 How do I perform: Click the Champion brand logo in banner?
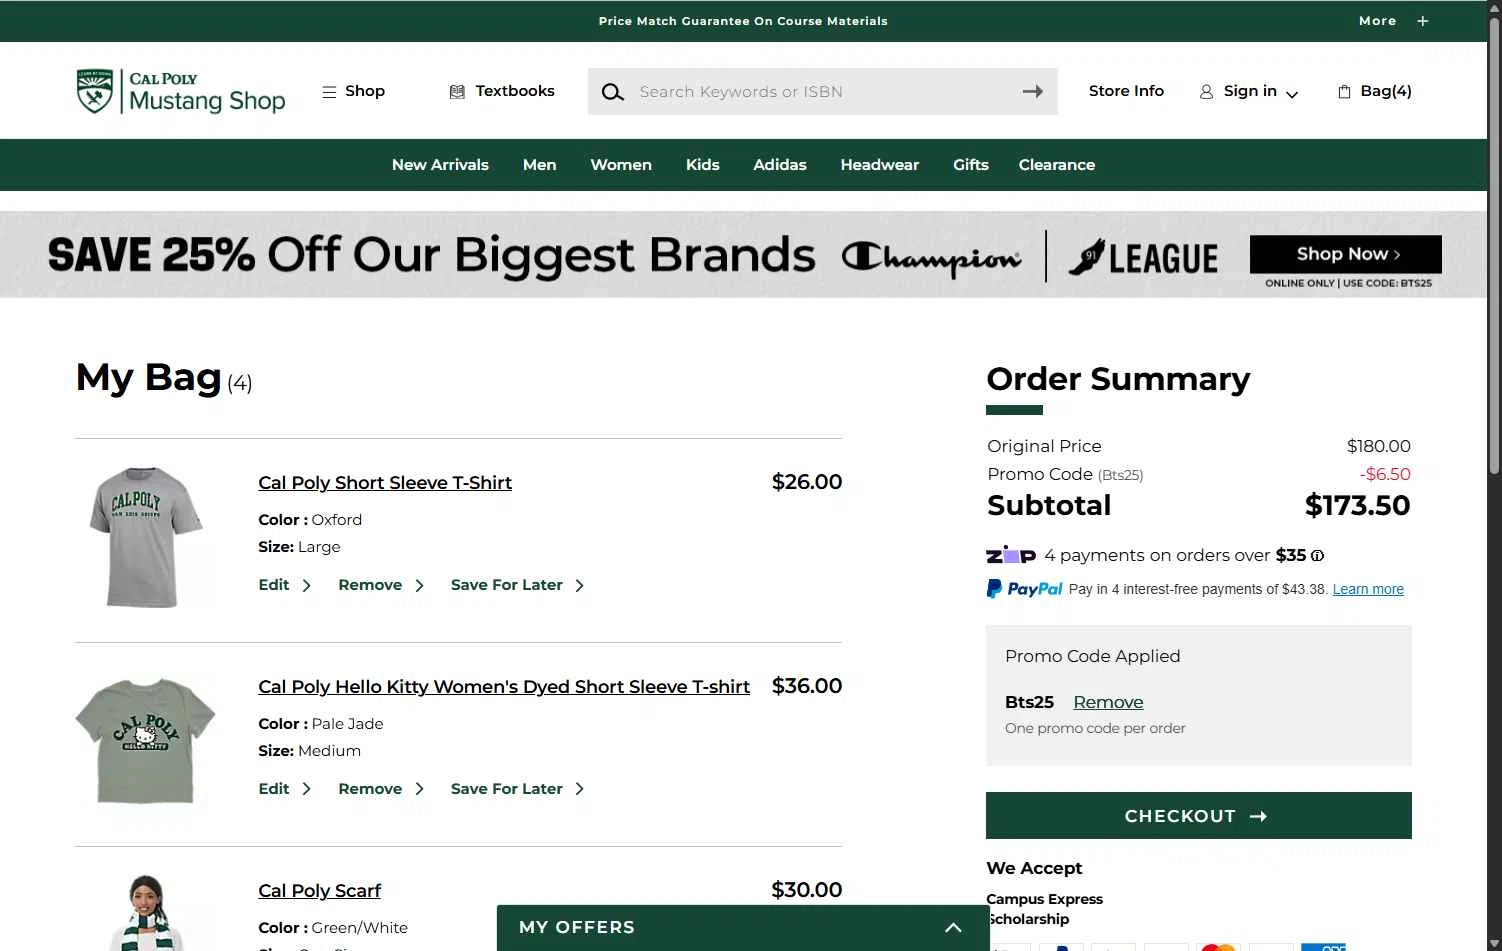(x=931, y=257)
